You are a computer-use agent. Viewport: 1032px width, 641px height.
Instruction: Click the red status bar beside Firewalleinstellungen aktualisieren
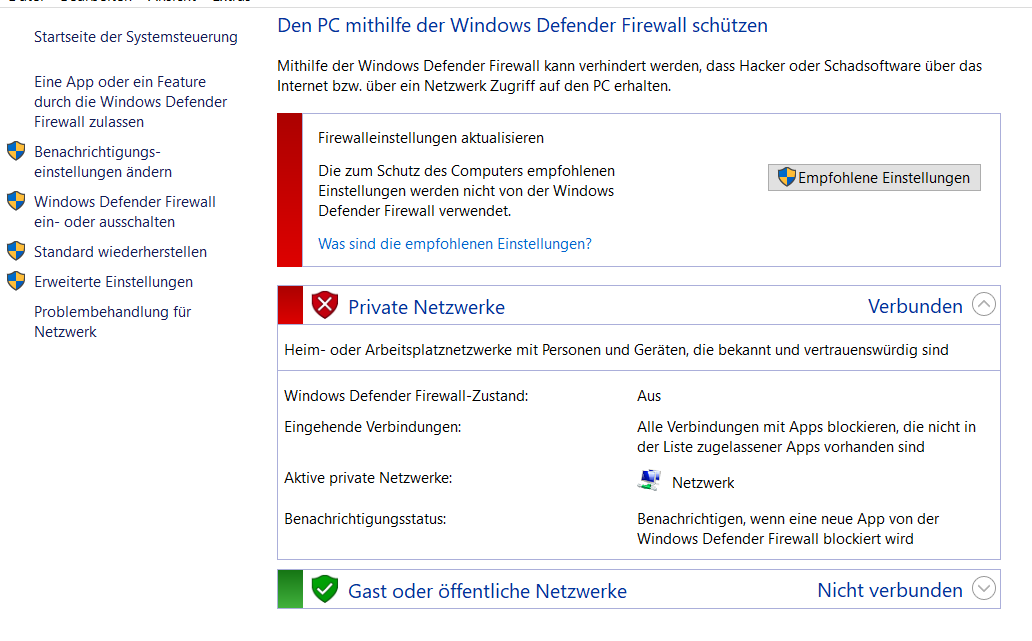point(289,190)
